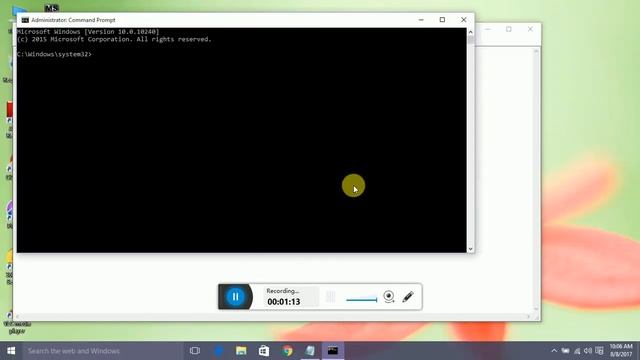
Task: Open File Explorer from the taskbar
Action: pos(241,351)
